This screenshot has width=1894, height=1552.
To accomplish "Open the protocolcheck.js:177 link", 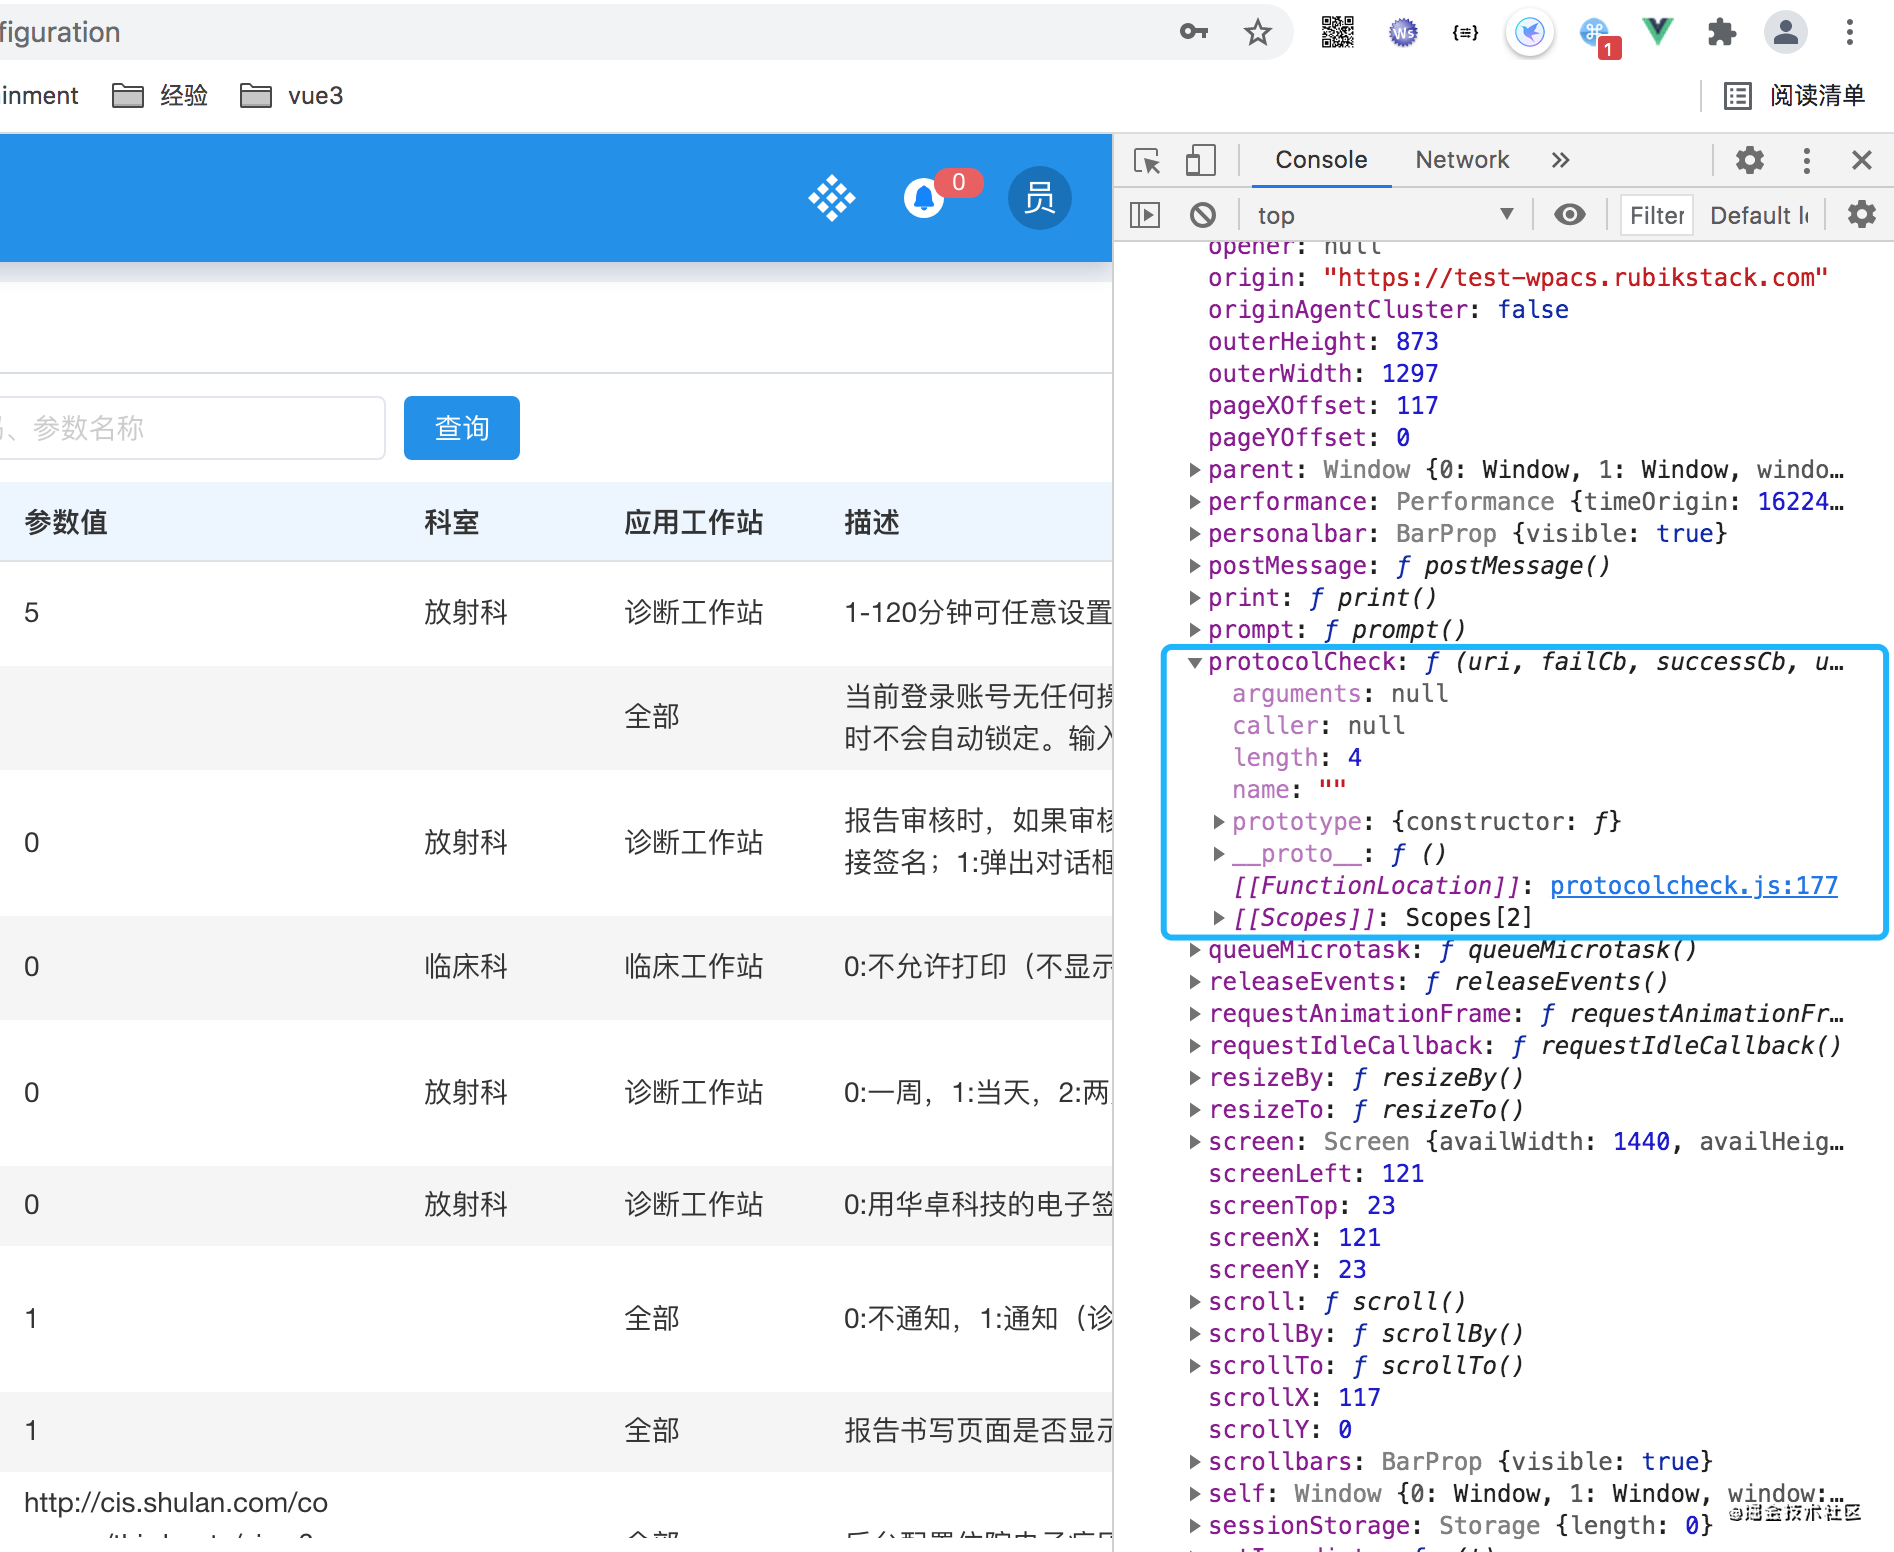I will (1694, 886).
